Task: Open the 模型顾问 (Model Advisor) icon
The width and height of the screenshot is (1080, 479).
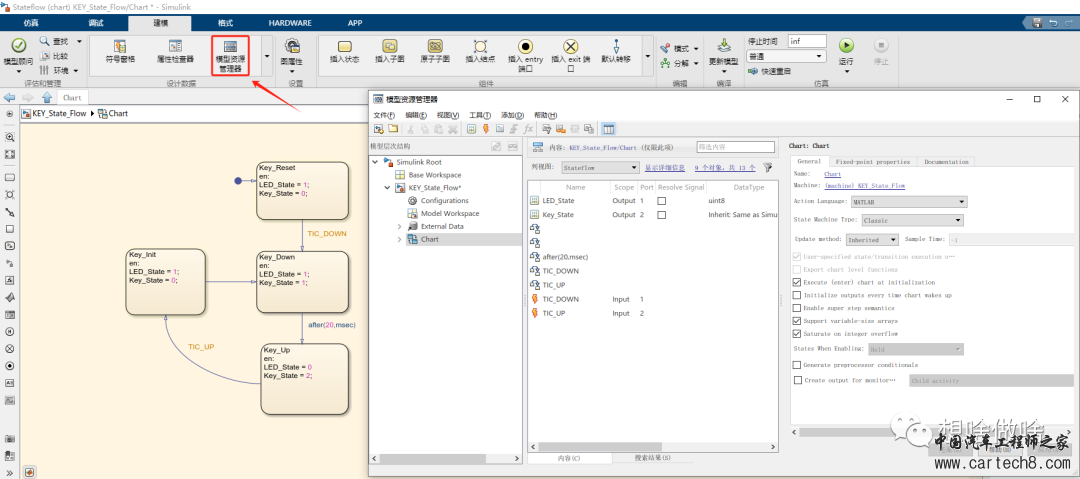Action: click(19, 46)
